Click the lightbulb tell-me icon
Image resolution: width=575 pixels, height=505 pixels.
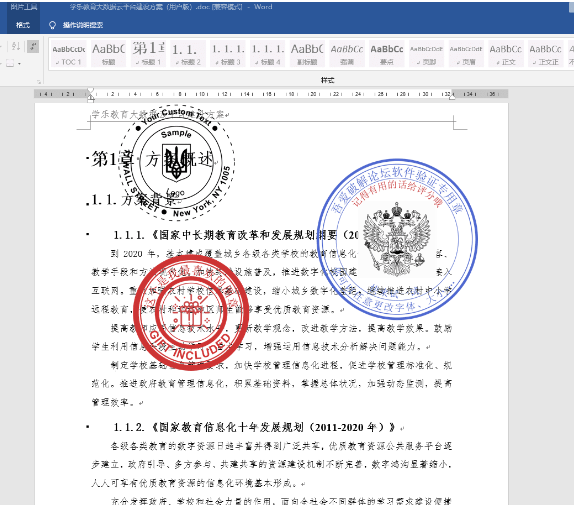[52, 25]
